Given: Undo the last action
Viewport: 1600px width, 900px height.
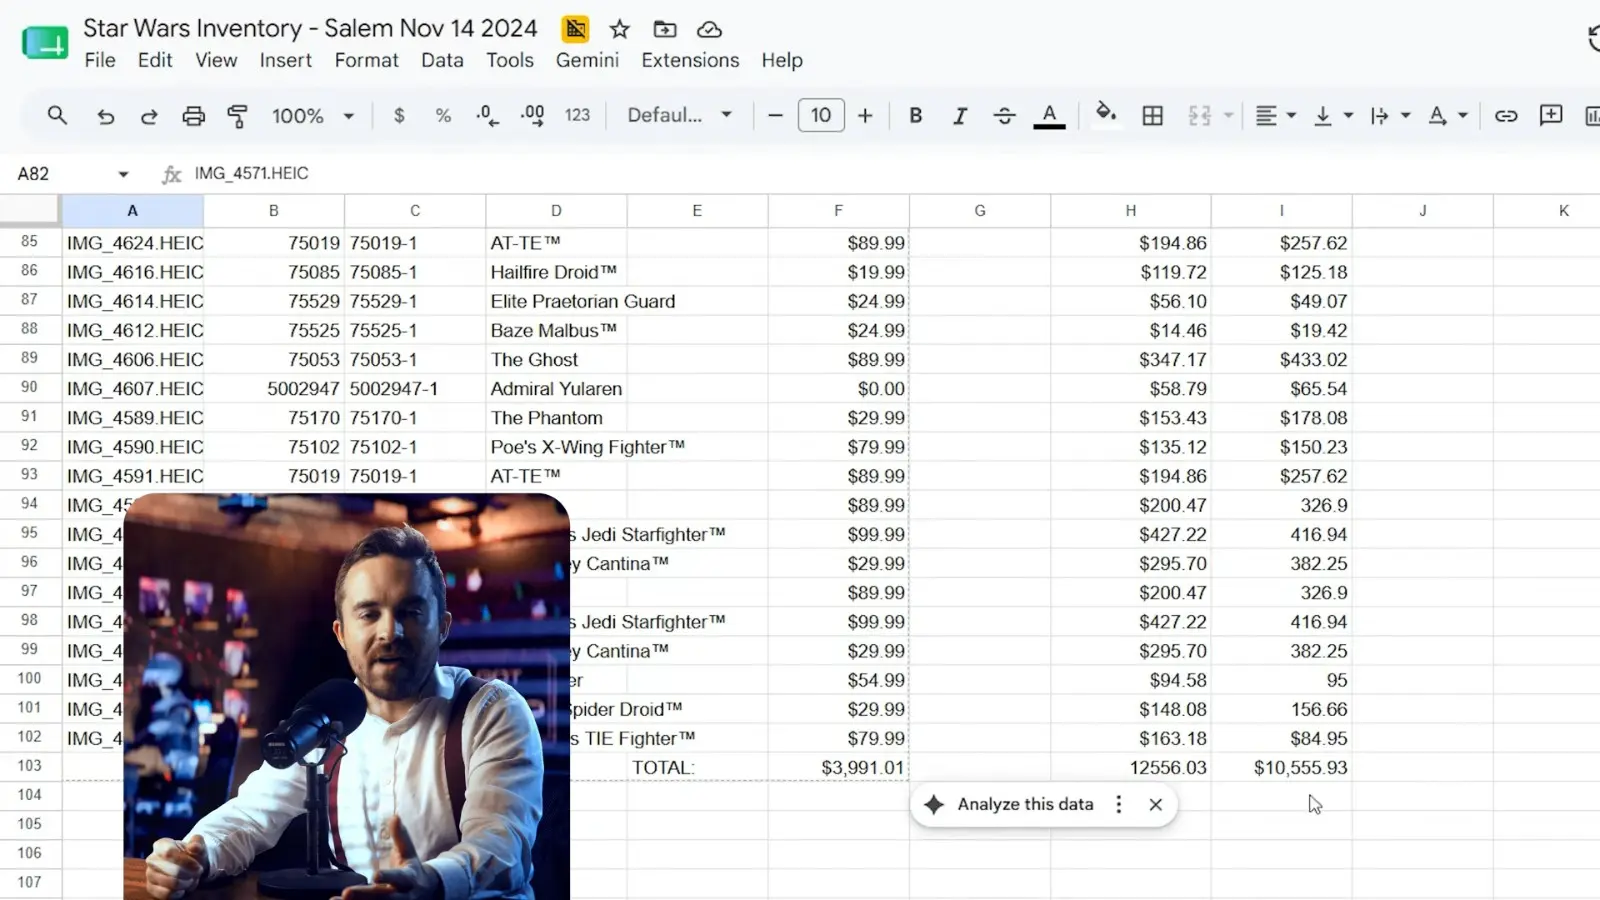Looking at the screenshot, I should [x=105, y=116].
